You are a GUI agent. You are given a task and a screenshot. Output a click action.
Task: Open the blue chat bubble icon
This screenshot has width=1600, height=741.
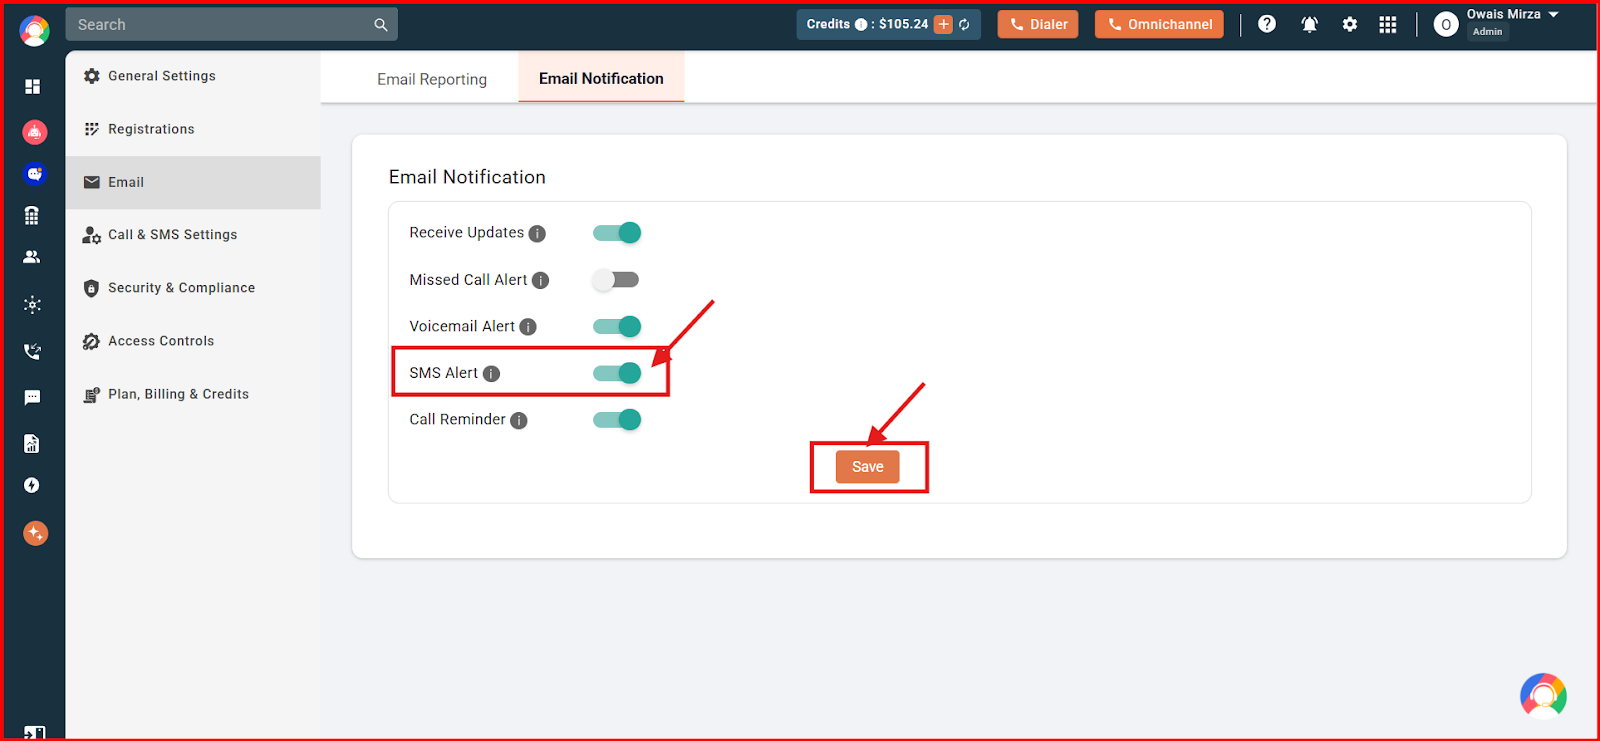click(x=34, y=174)
